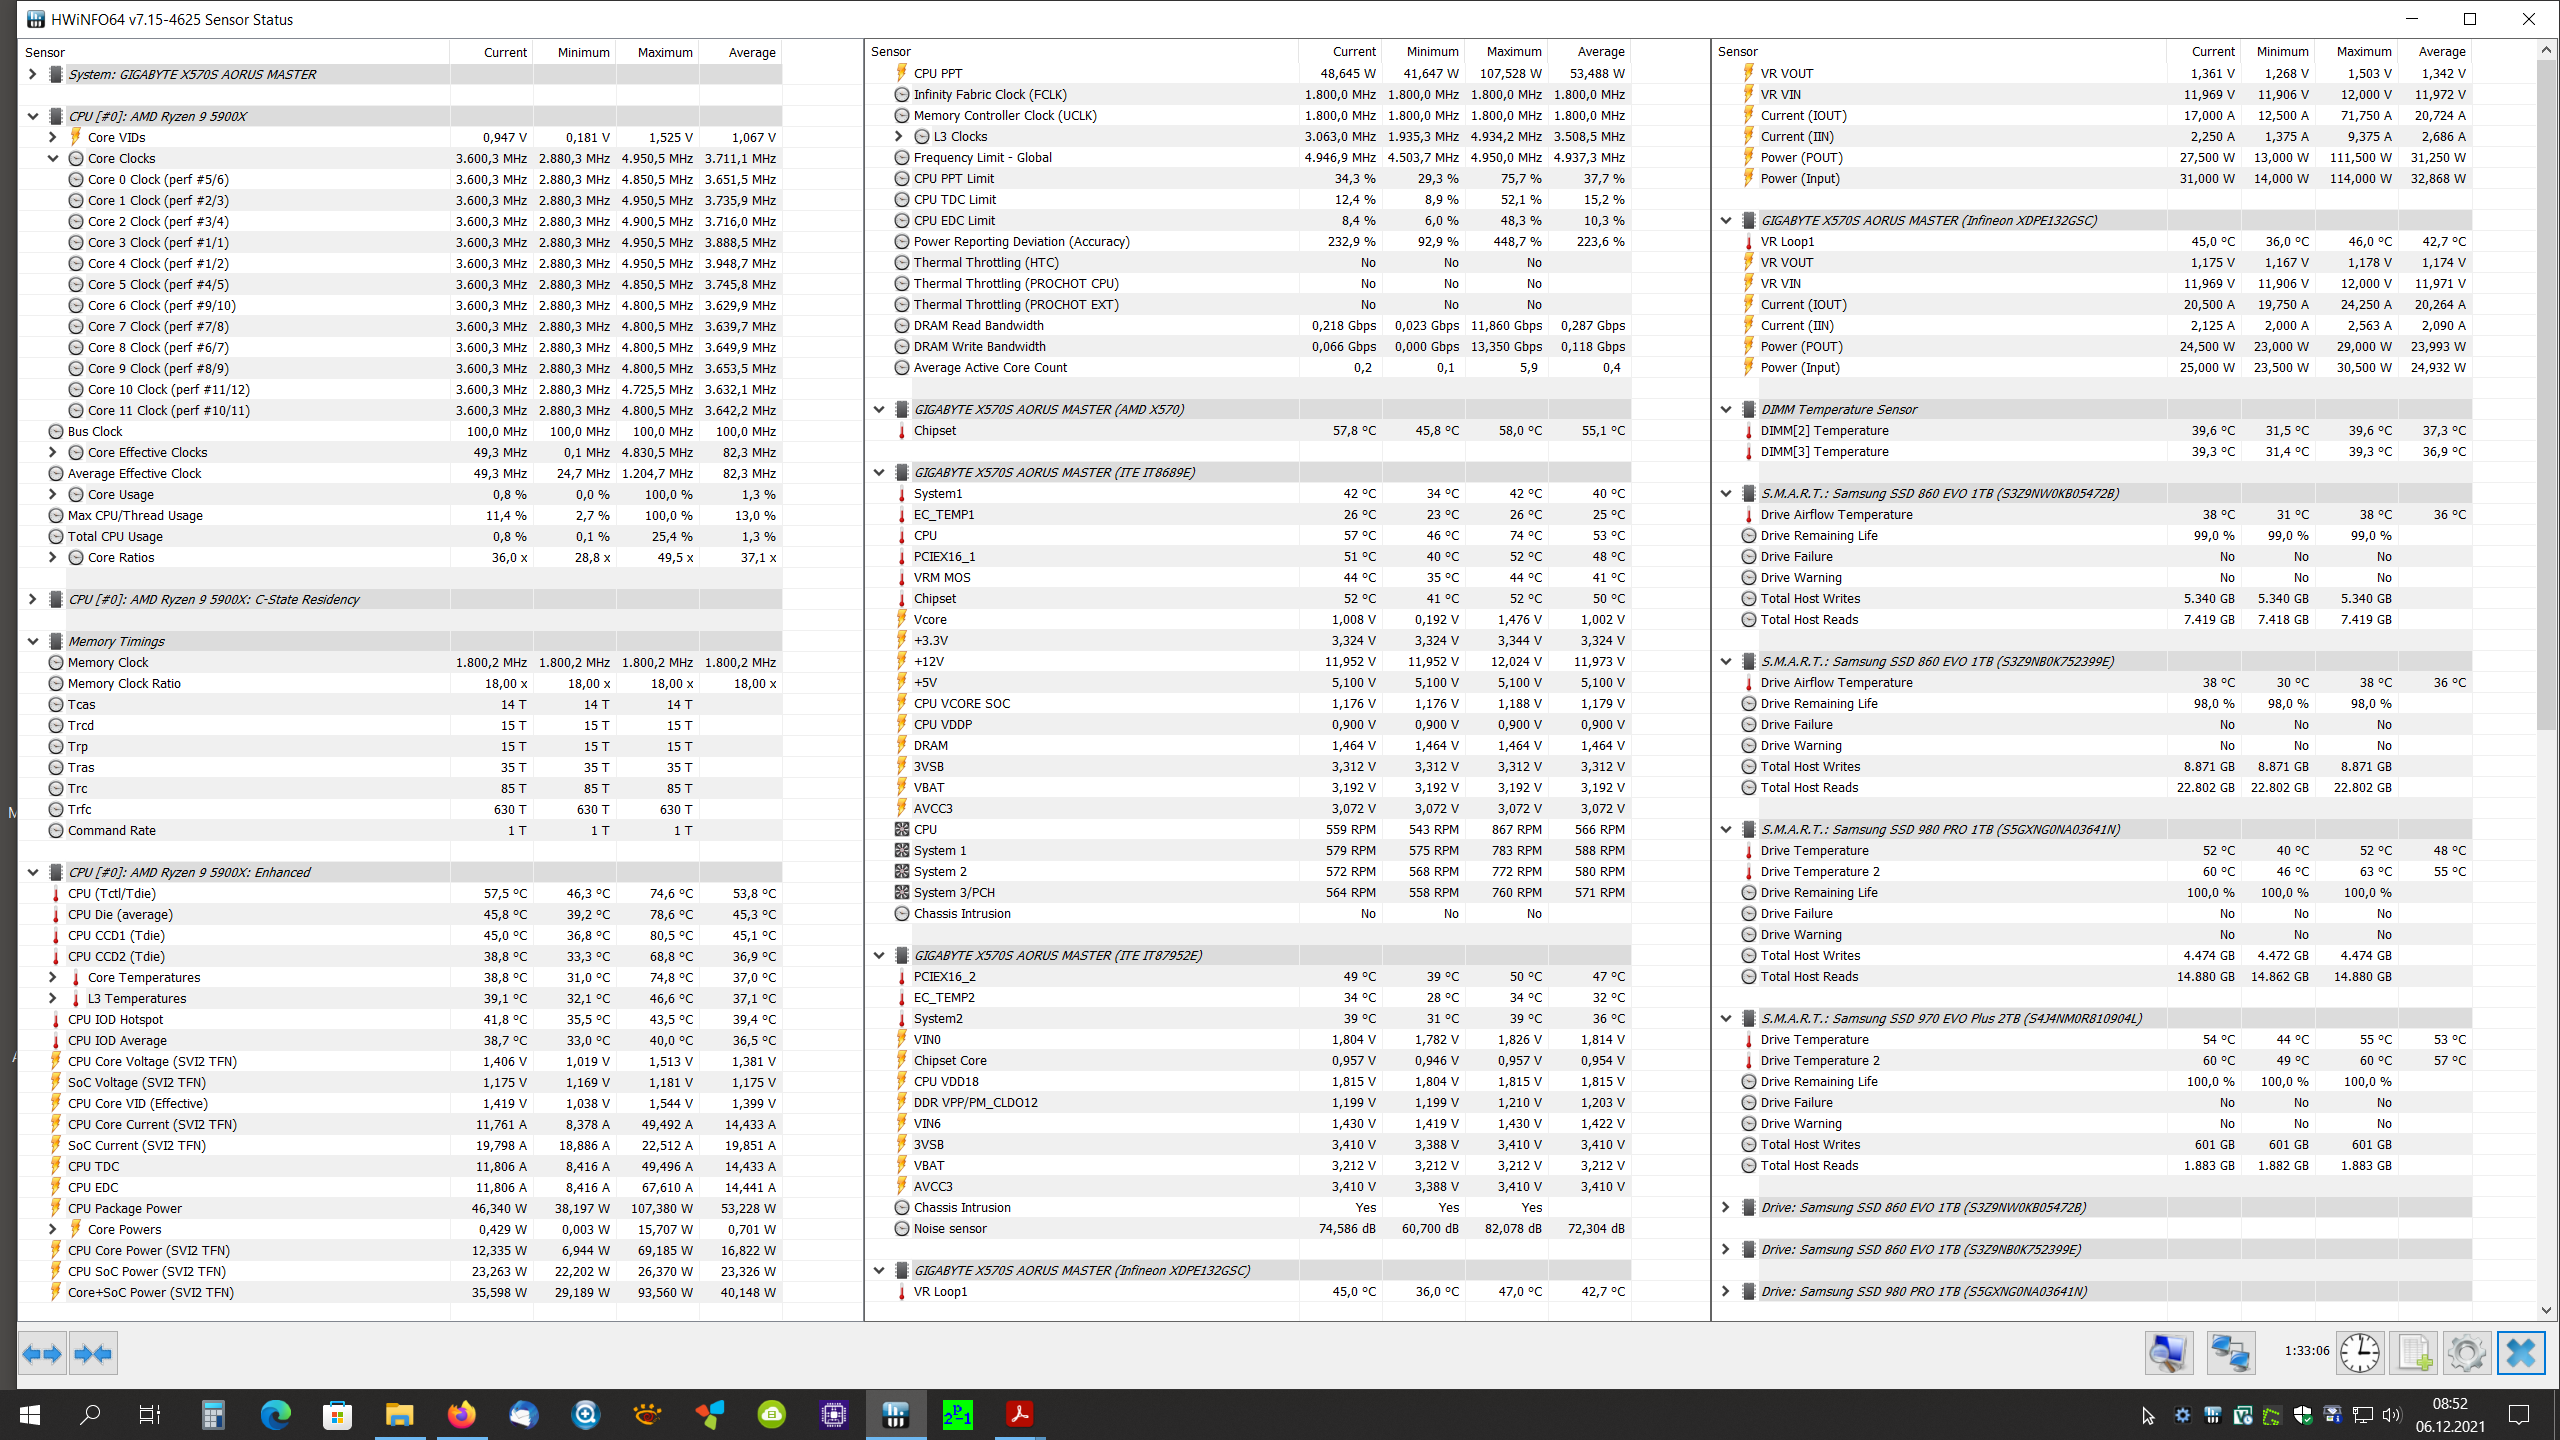The image size is (2560, 1440).
Task: Expand the L3 Clocks entry
Action: click(x=898, y=136)
